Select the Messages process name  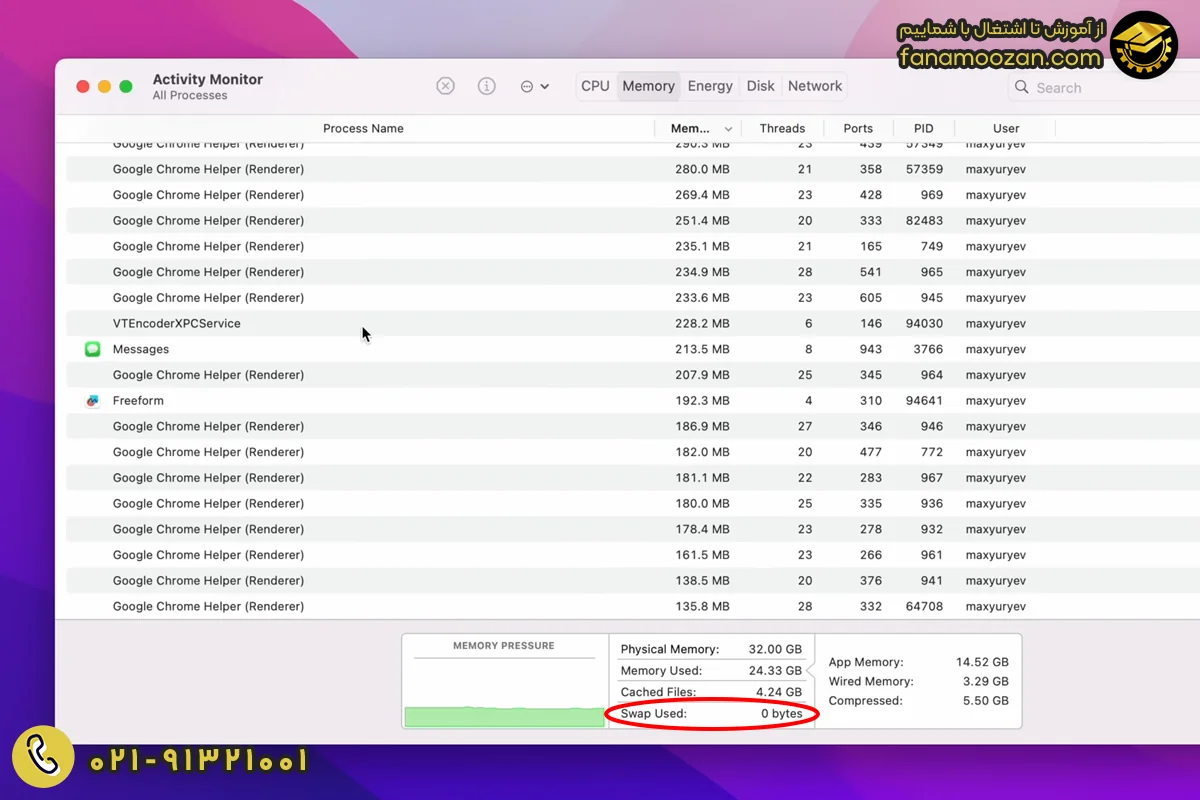(x=141, y=349)
